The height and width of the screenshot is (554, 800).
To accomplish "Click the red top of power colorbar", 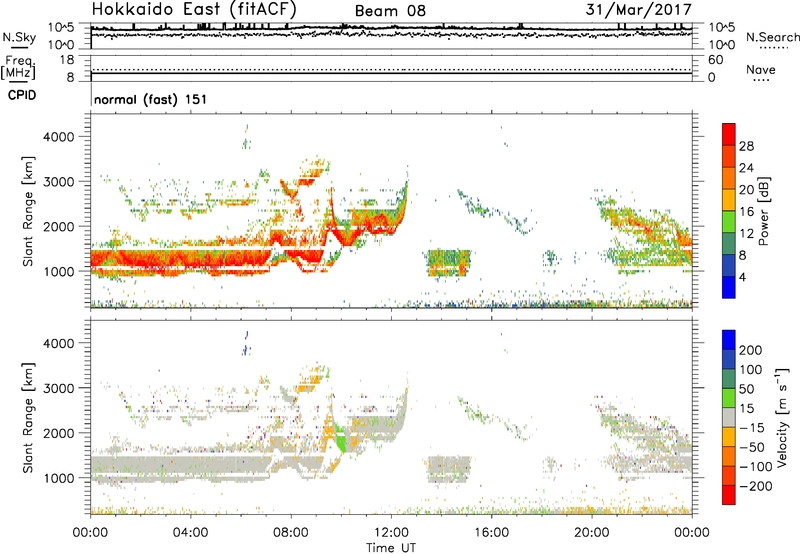I will coord(729,134).
